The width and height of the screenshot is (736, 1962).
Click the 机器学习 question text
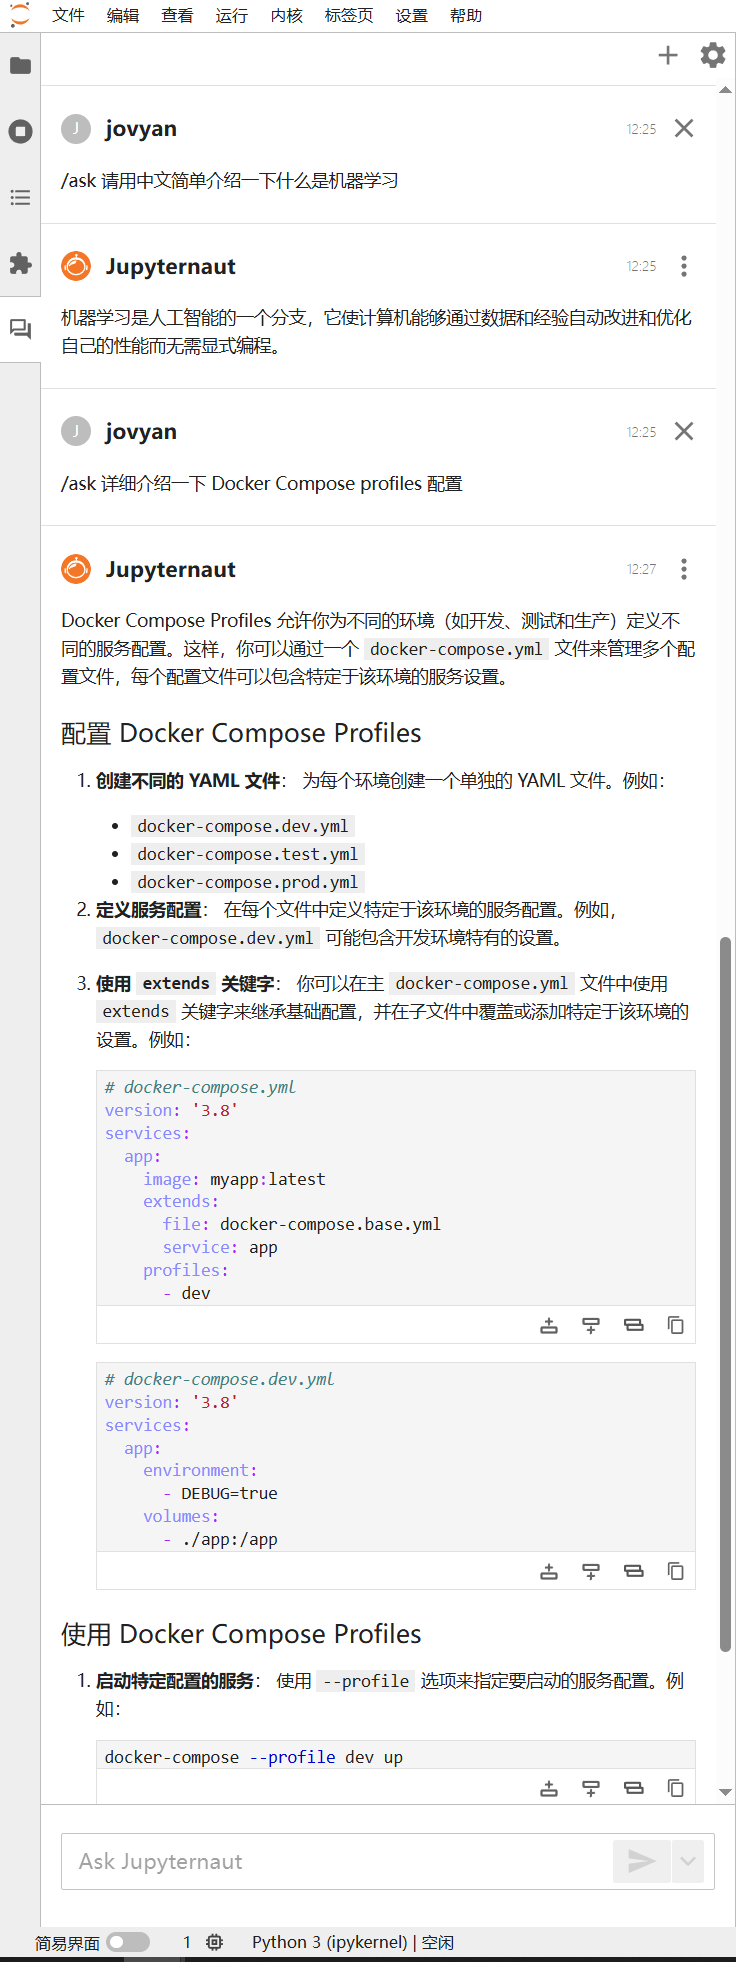[230, 180]
